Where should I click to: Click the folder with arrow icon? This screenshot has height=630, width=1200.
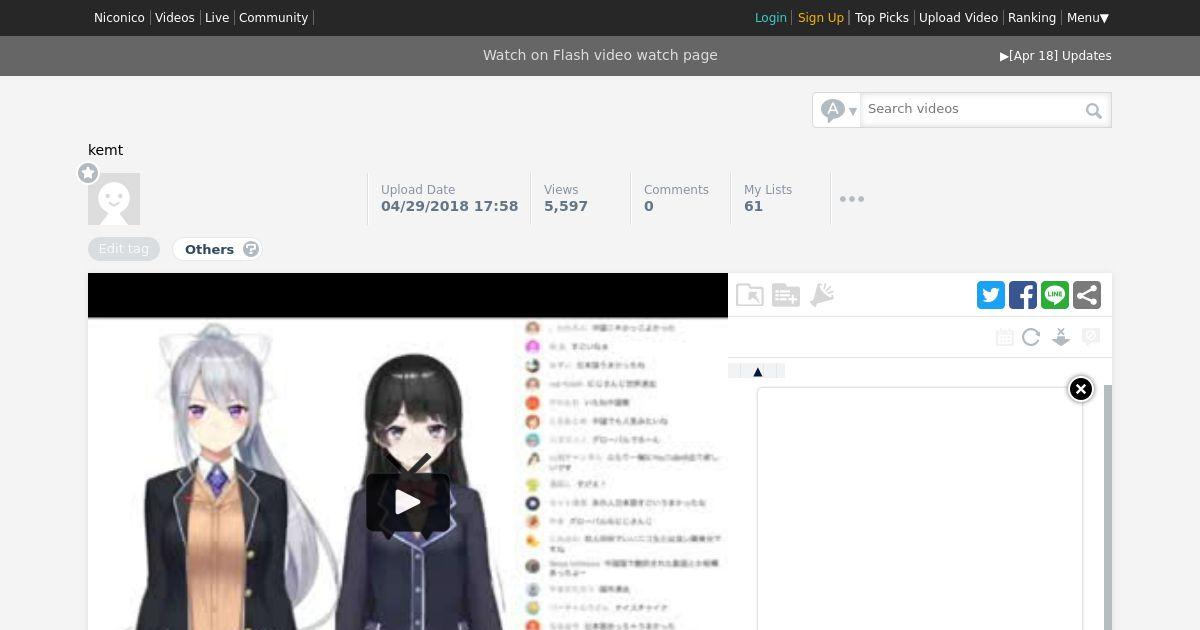pos(750,295)
